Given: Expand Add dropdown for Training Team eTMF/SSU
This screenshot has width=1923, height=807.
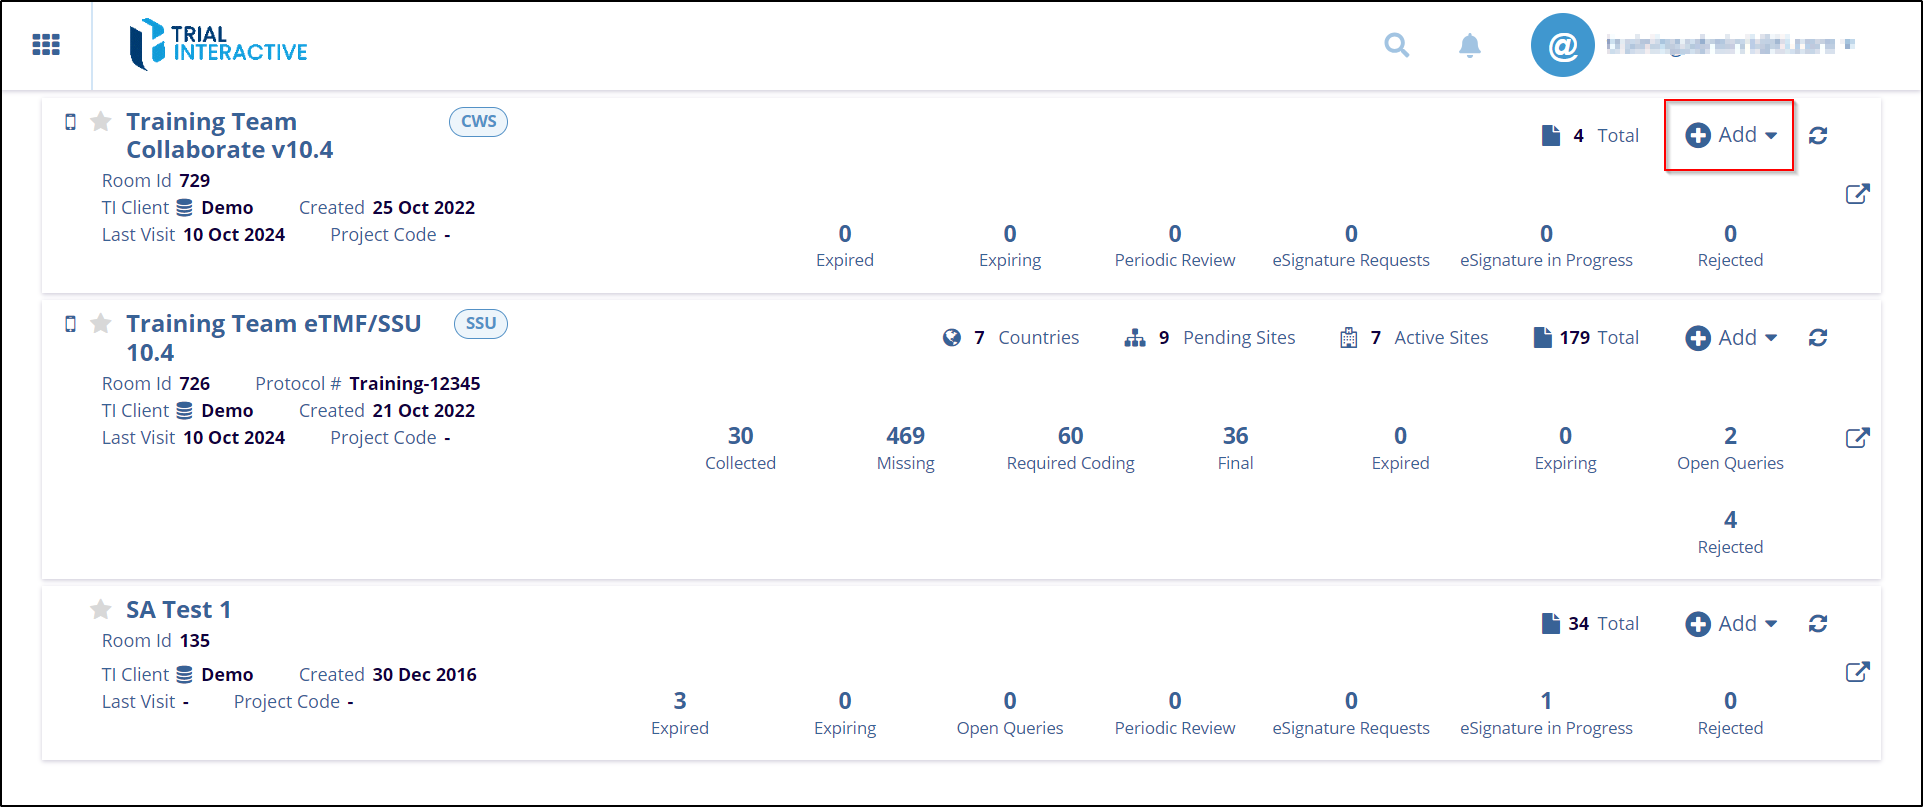Looking at the screenshot, I should click(x=1731, y=338).
